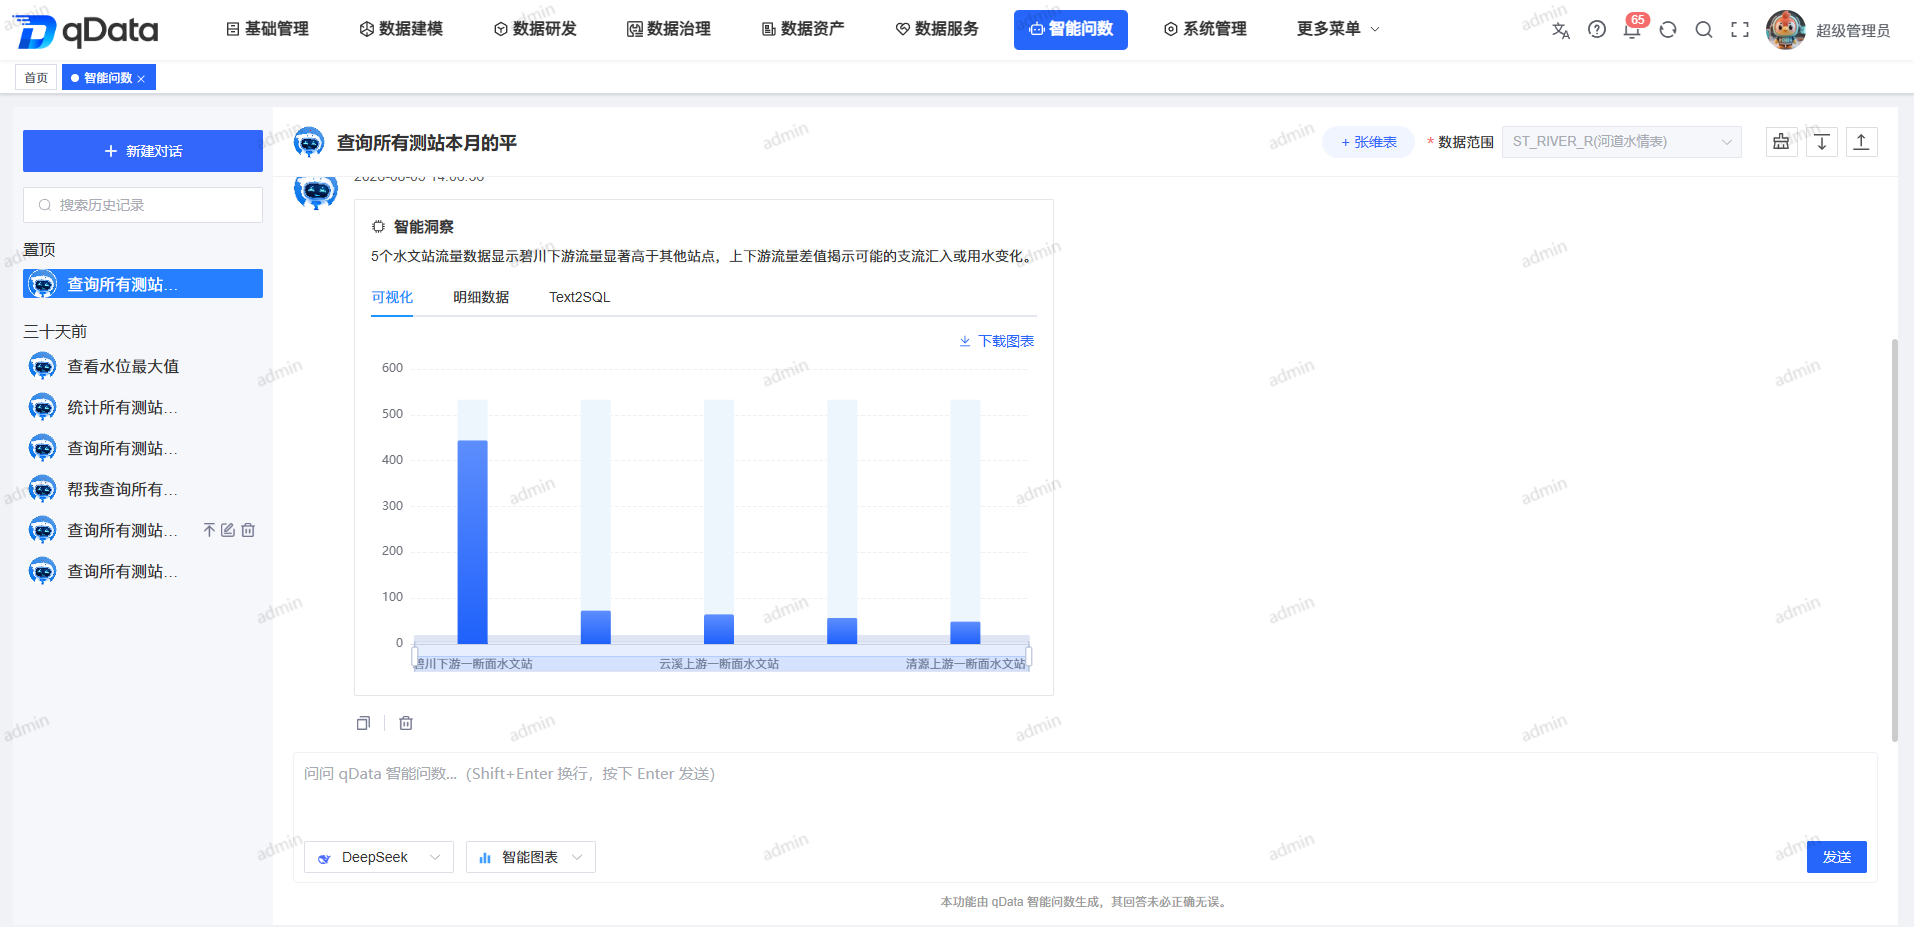
Task: Click robot avatar in conversation title
Action: 309,143
